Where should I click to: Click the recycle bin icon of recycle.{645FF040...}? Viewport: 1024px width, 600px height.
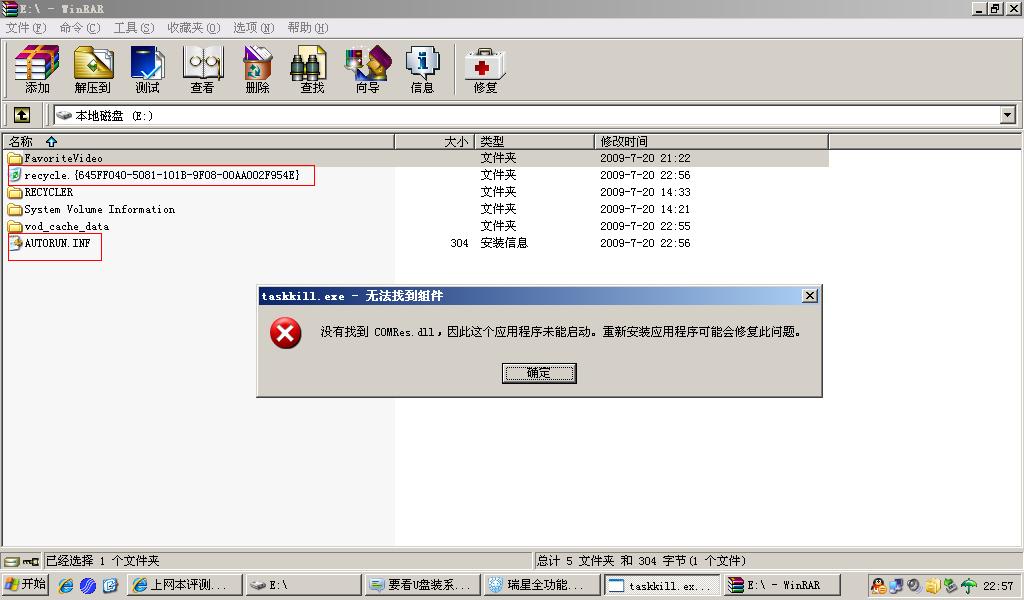tap(16, 175)
